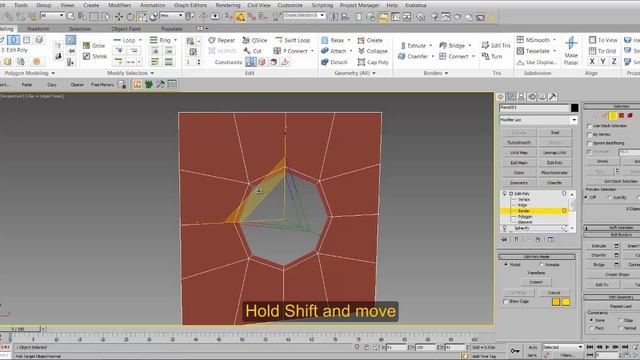Toggle the Angle Snap icon
This screenshot has height=360, width=640.
(240, 17)
